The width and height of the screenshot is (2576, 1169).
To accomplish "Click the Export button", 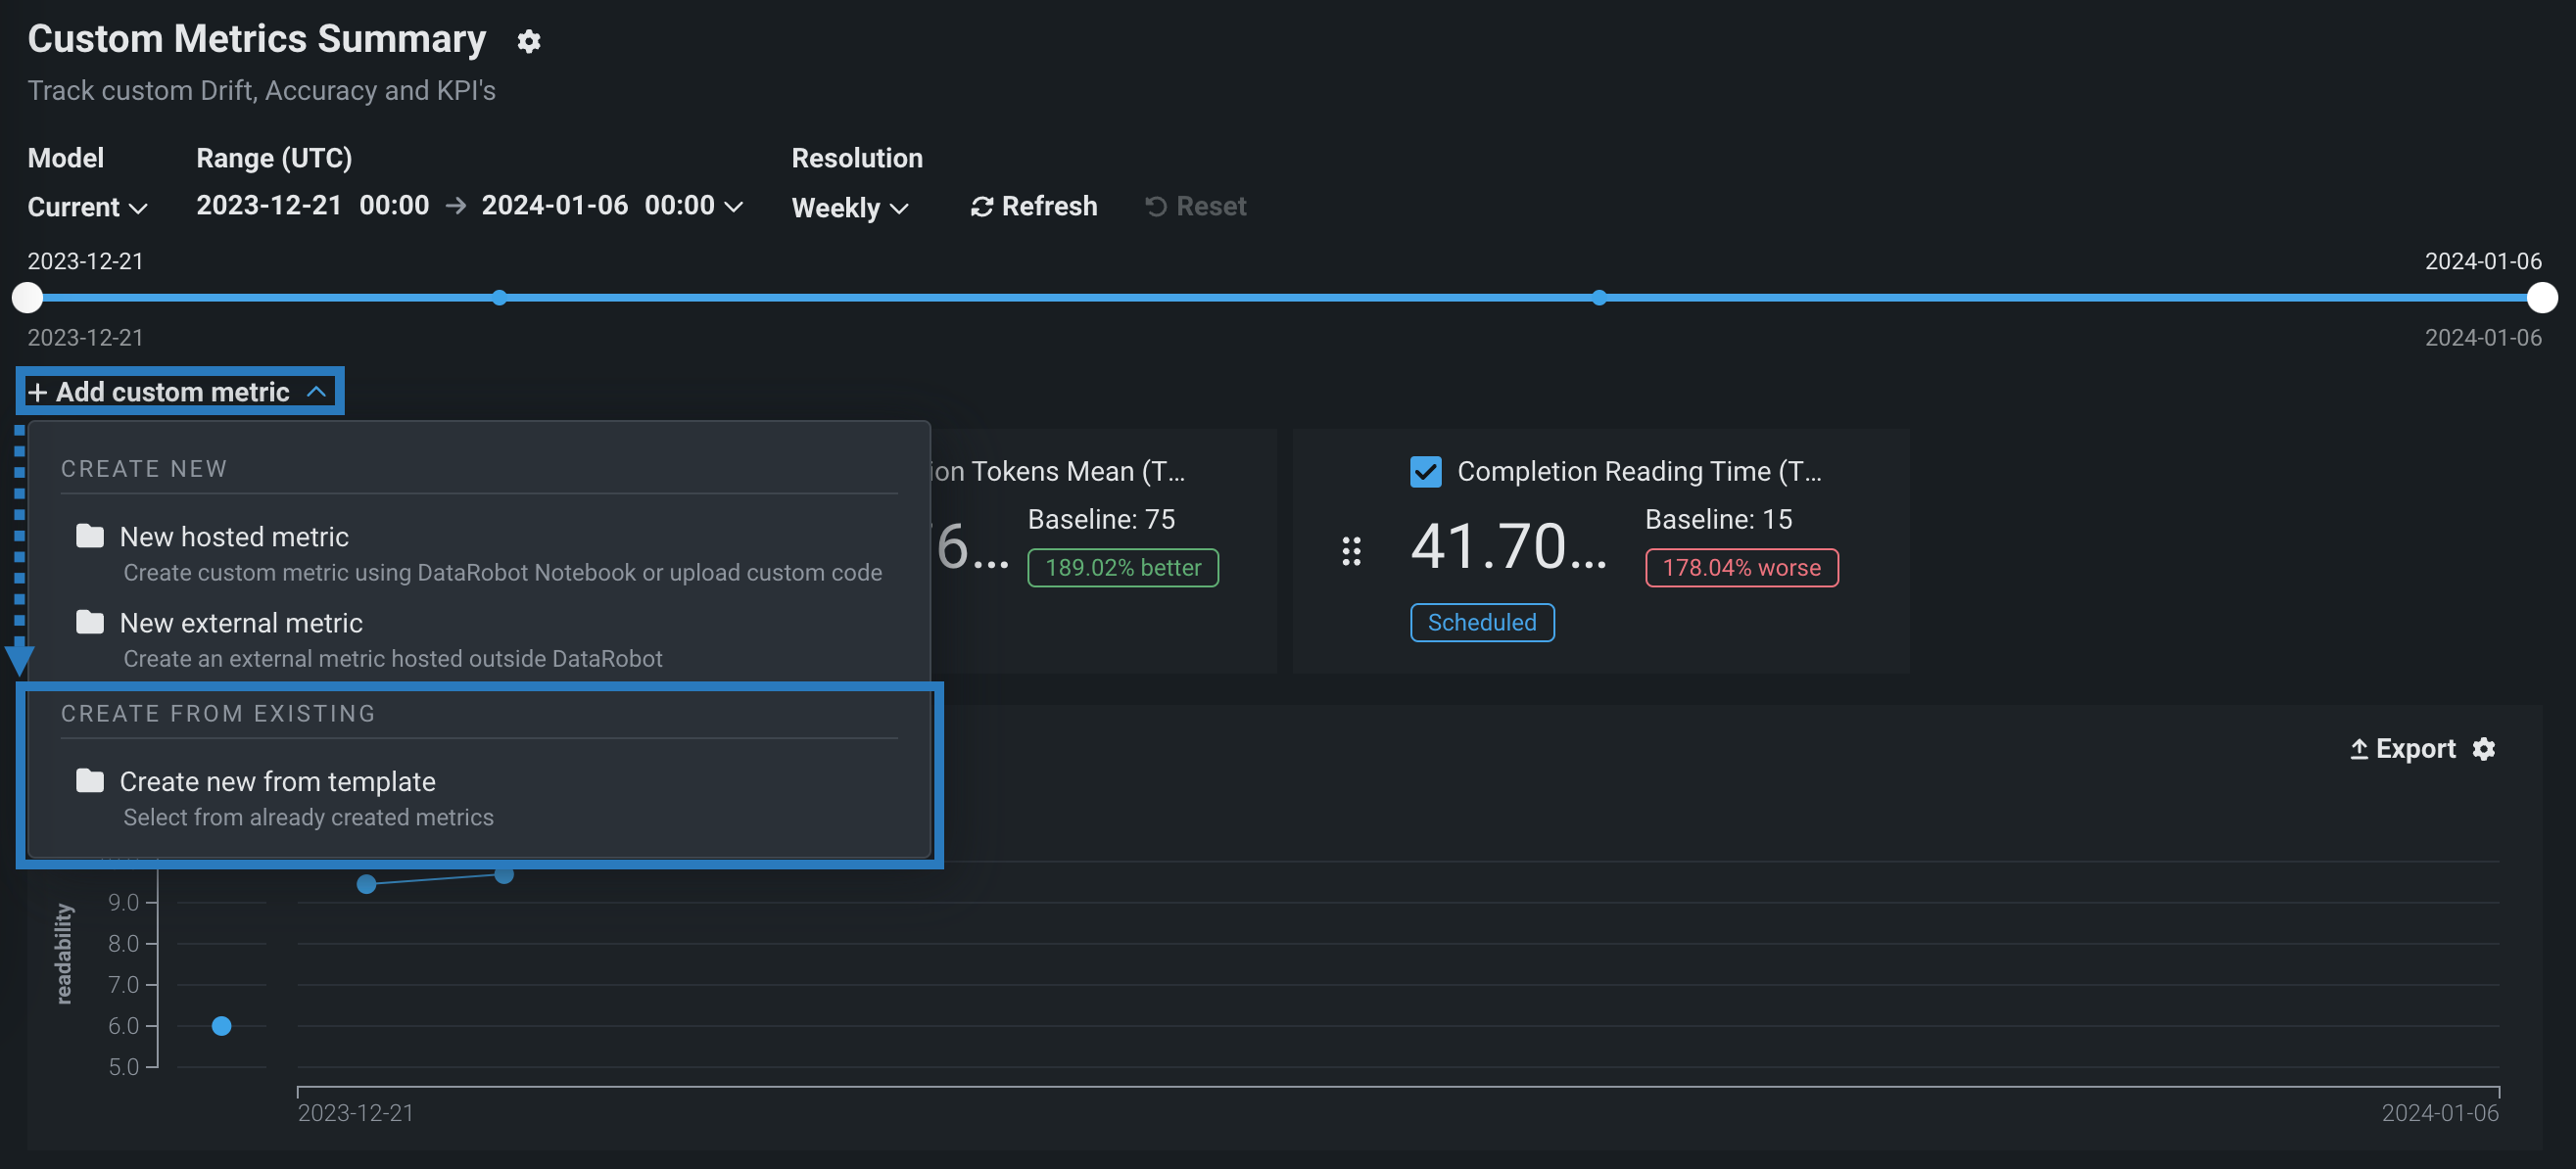I will coord(2402,749).
